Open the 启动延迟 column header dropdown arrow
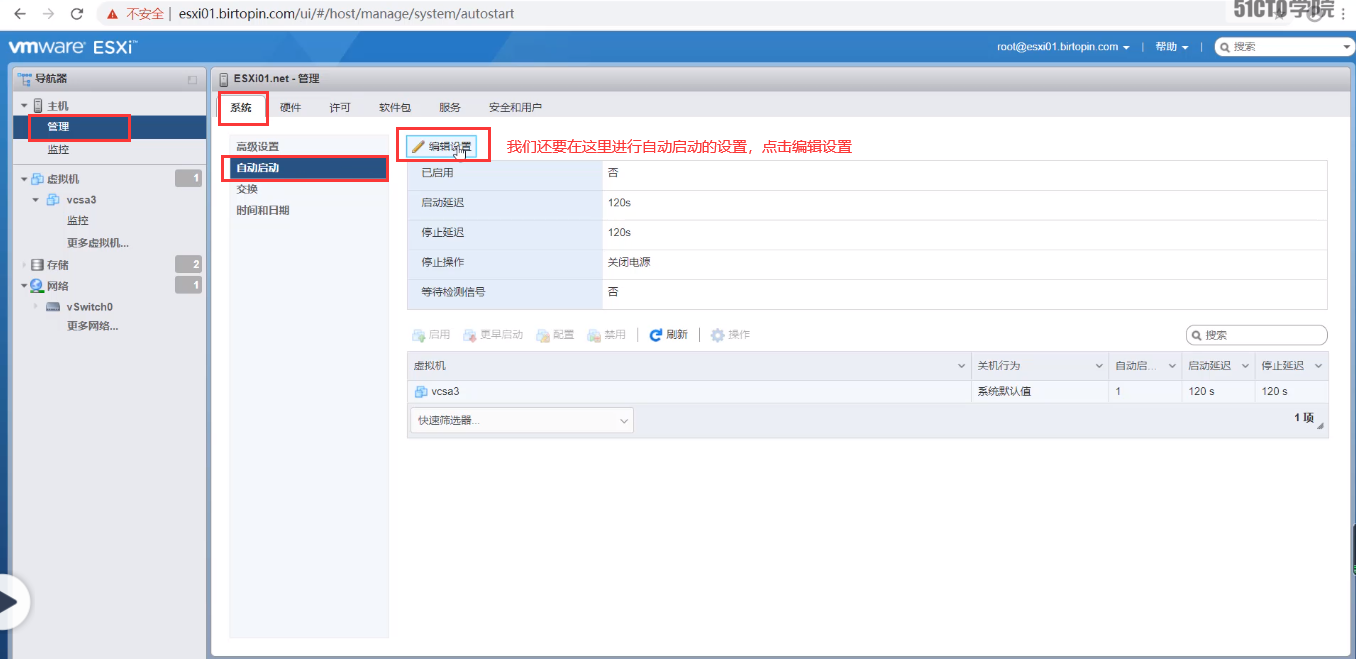The height and width of the screenshot is (659, 1356). [x=1245, y=366]
